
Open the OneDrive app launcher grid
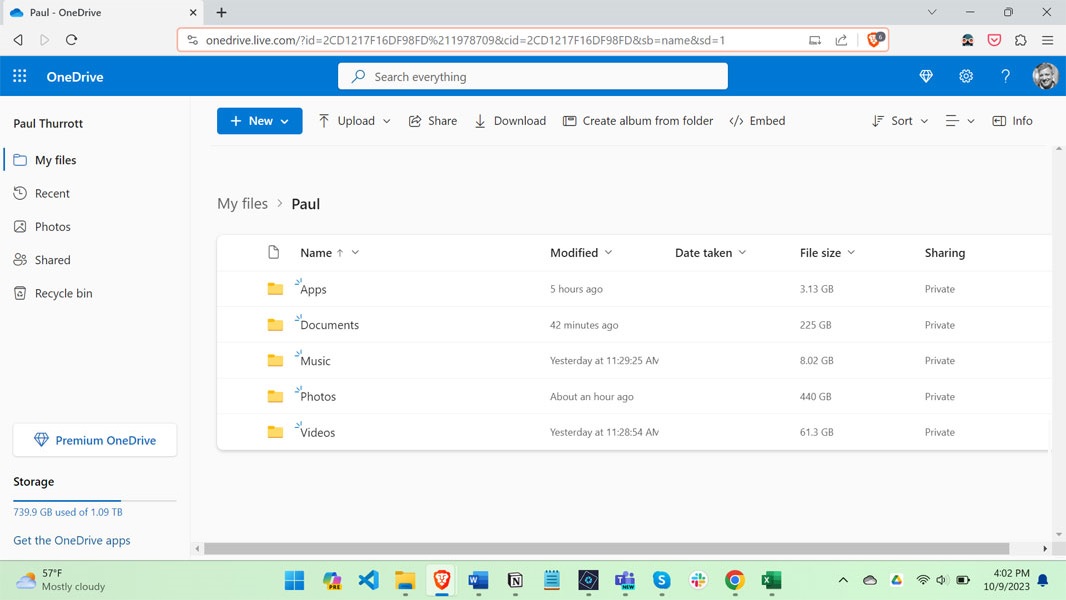18,76
